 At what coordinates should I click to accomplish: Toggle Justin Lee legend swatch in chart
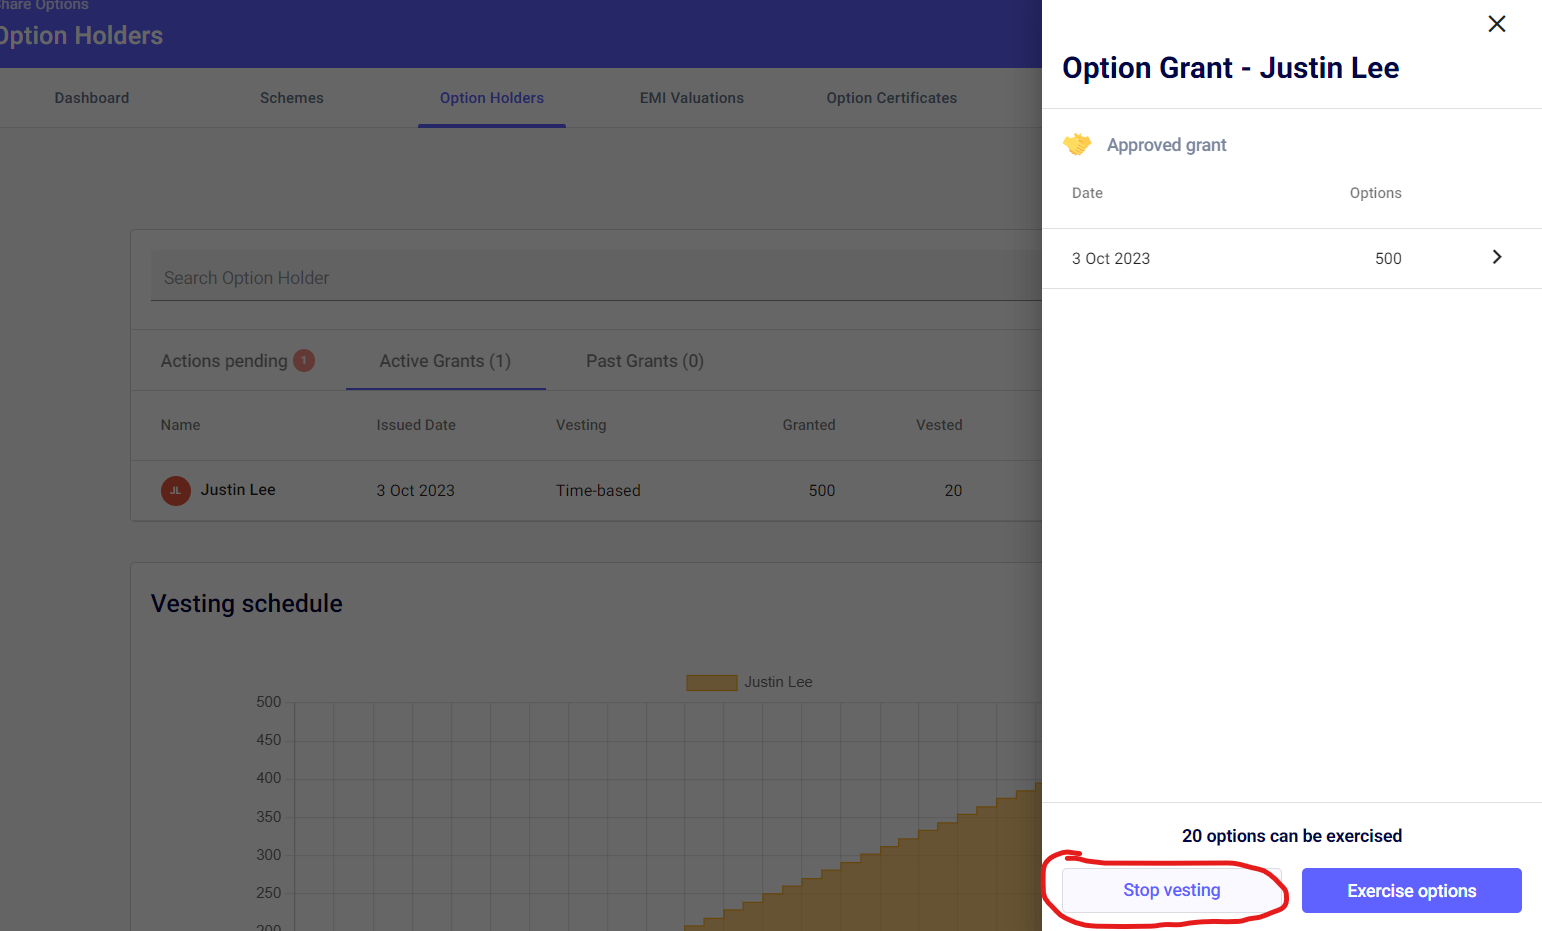pos(711,683)
